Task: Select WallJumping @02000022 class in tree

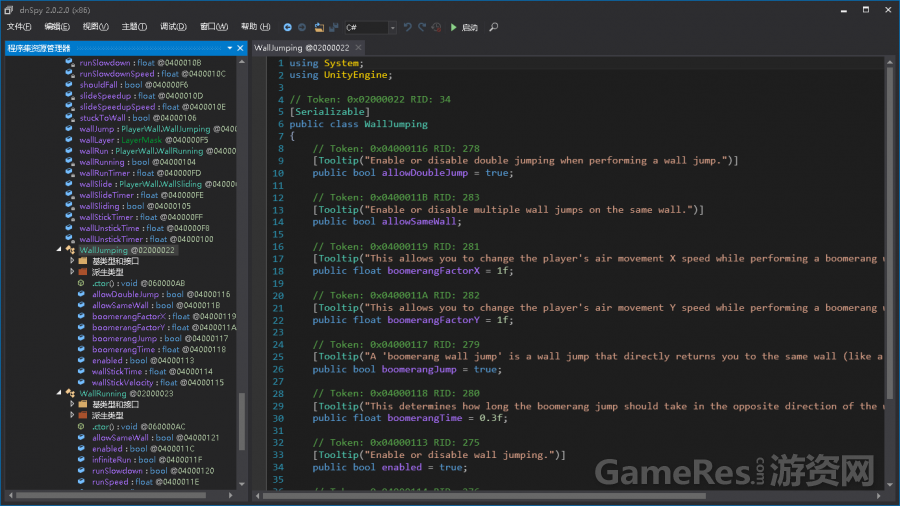Action: tap(127, 250)
